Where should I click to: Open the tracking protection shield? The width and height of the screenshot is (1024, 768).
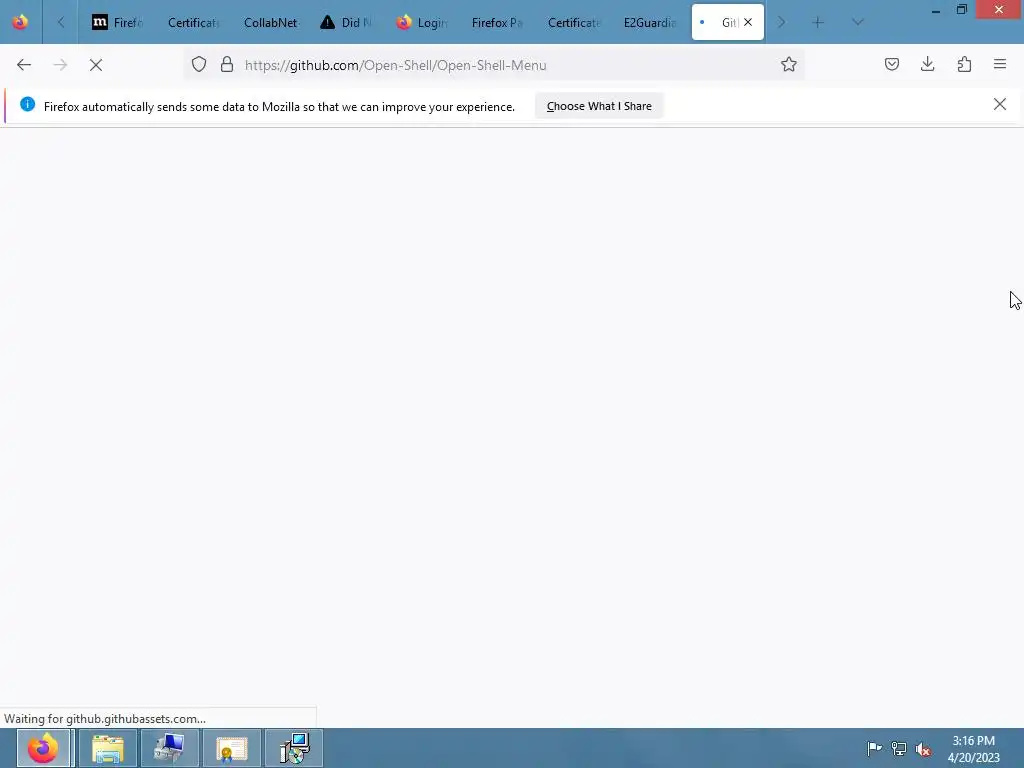coord(199,65)
